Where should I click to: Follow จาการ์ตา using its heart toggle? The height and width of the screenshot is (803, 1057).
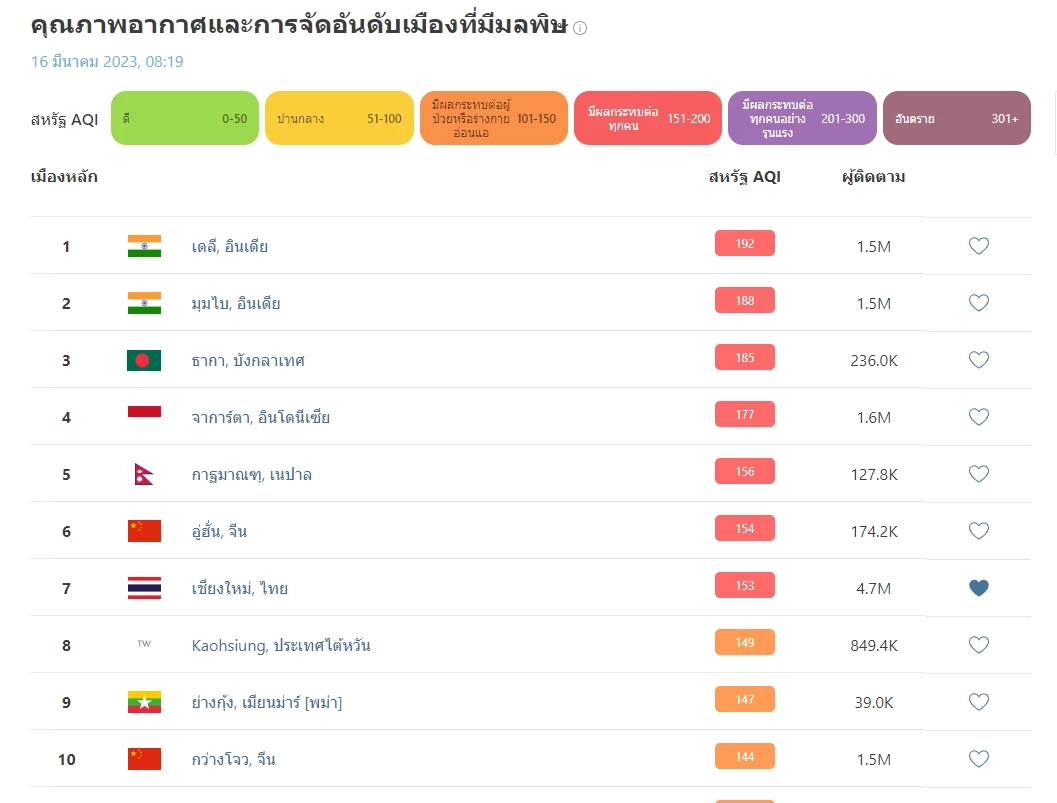click(x=978, y=416)
